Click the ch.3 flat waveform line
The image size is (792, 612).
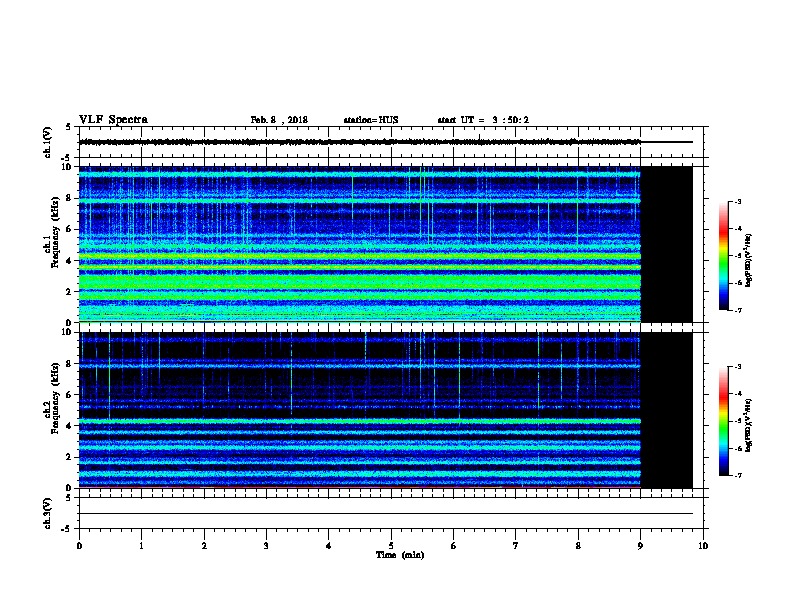coord(386,514)
